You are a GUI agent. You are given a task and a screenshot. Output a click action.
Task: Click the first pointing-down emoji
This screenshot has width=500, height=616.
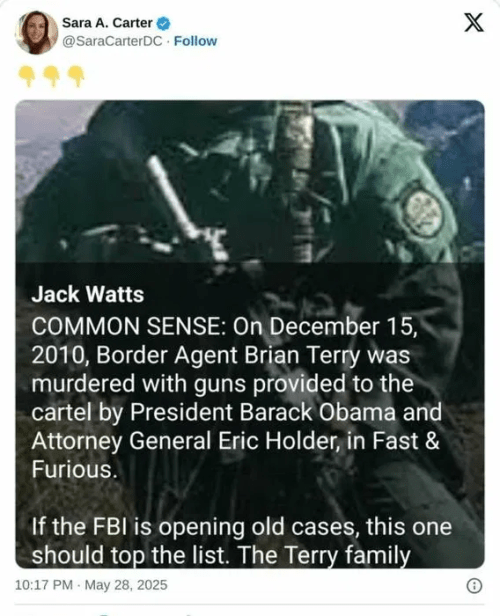(27, 76)
